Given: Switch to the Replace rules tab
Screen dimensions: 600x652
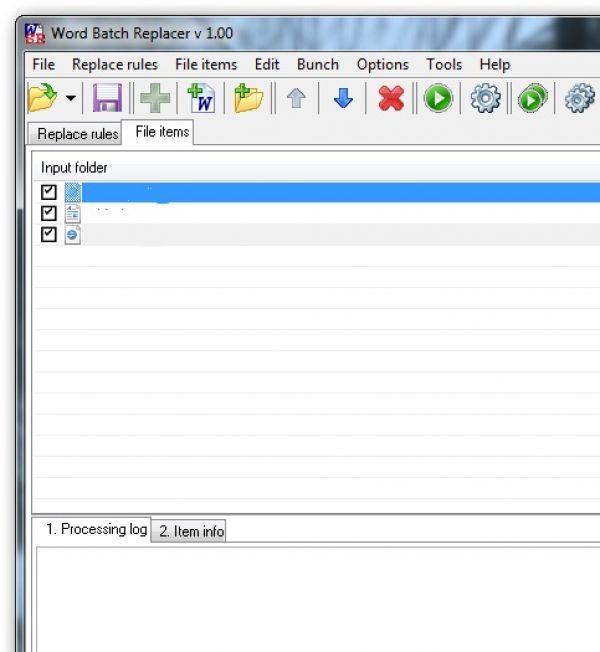Looking at the screenshot, I should coord(76,134).
